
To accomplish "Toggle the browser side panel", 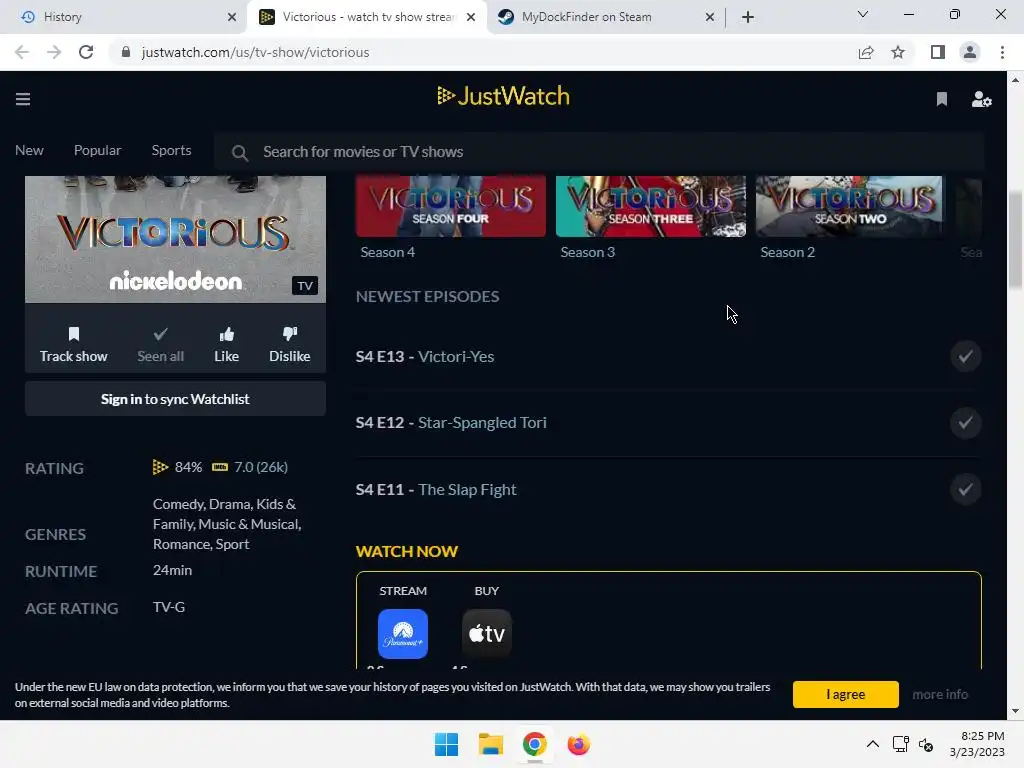I will click(x=938, y=52).
